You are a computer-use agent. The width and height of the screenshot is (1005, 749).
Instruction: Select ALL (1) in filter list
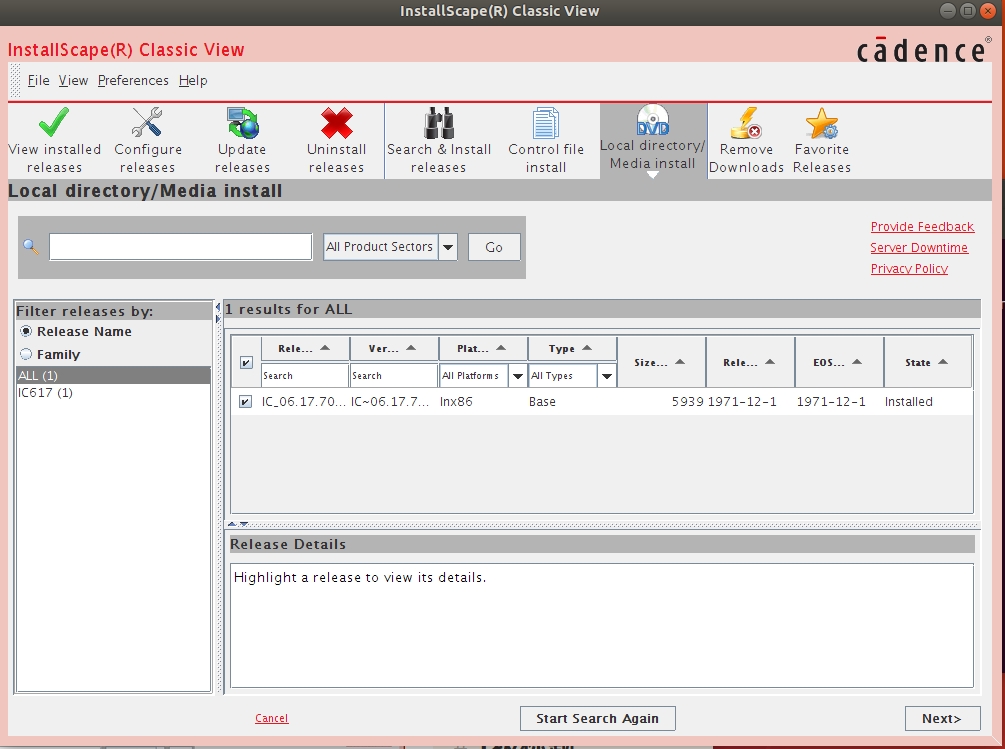click(x=113, y=375)
